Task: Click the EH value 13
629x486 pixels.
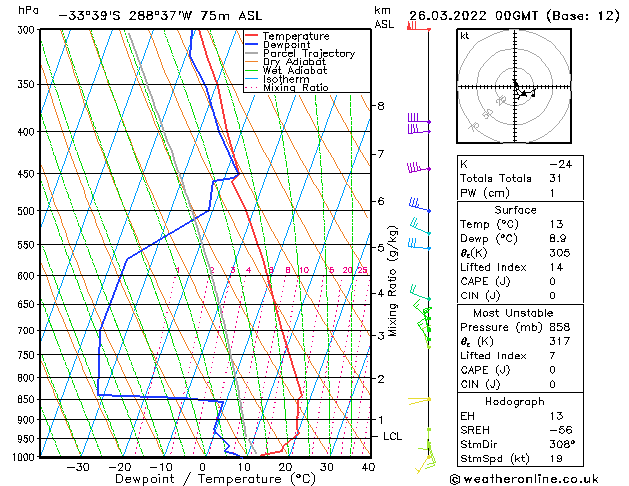Action: [x=556, y=416]
